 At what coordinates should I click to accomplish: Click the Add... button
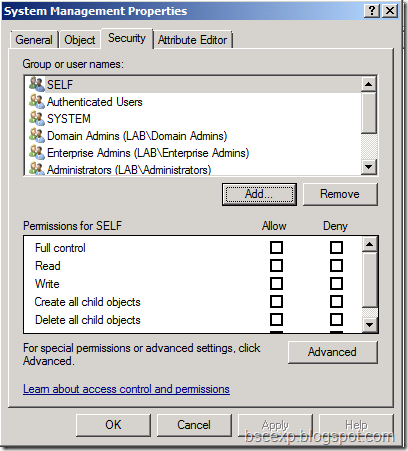coord(259,194)
